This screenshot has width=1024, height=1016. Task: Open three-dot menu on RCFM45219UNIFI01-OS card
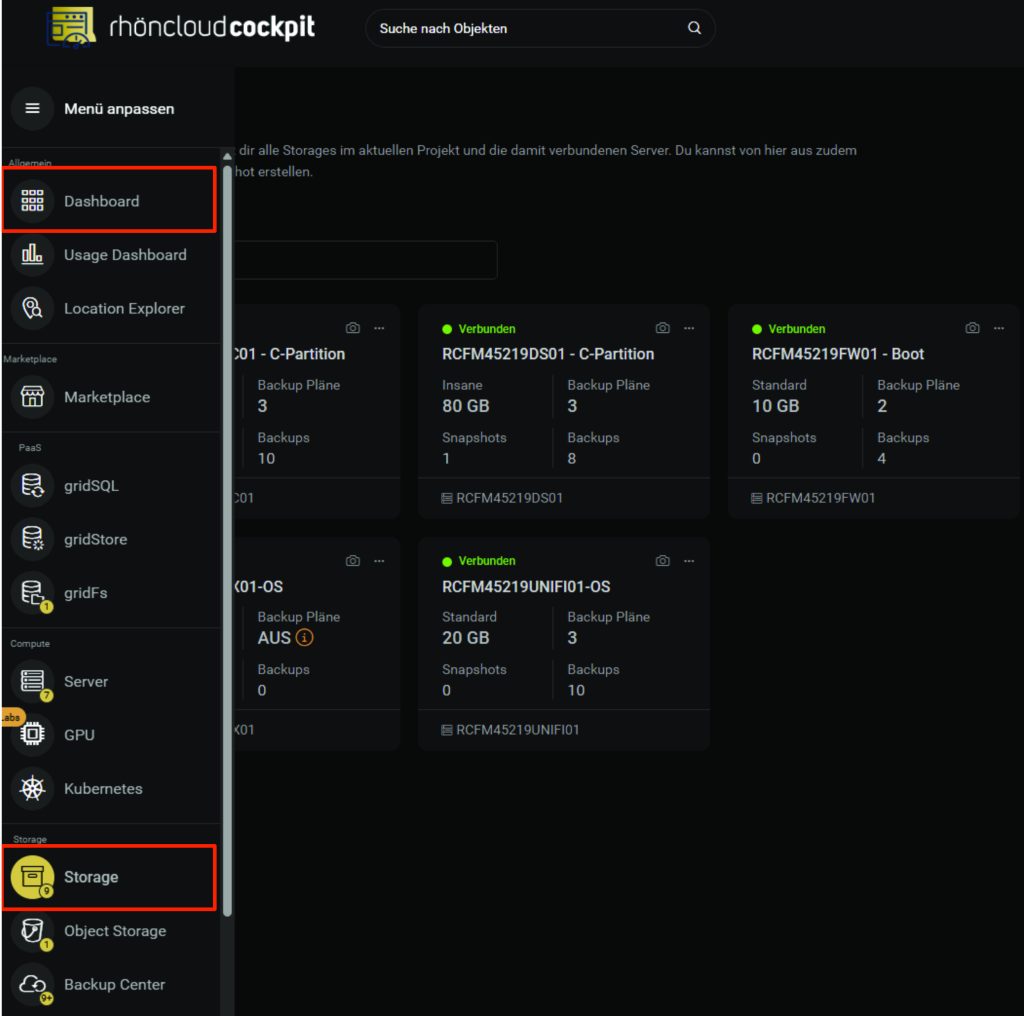pos(689,561)
